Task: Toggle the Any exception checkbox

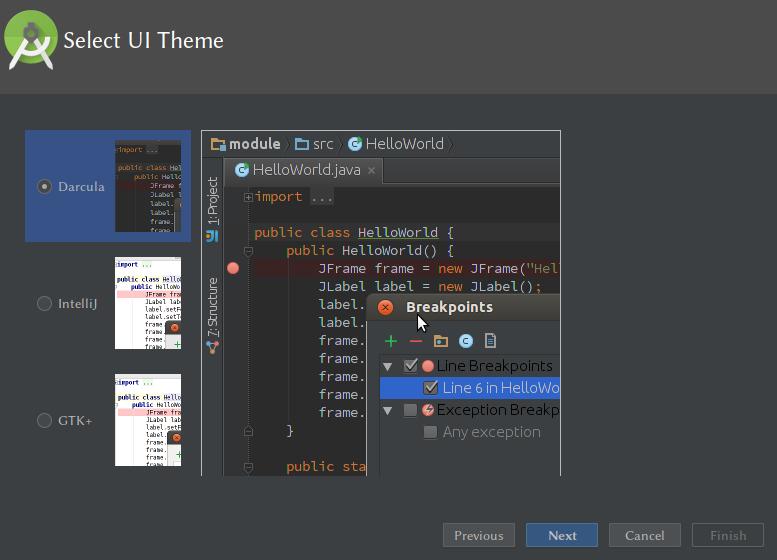Action: (431, 432)
